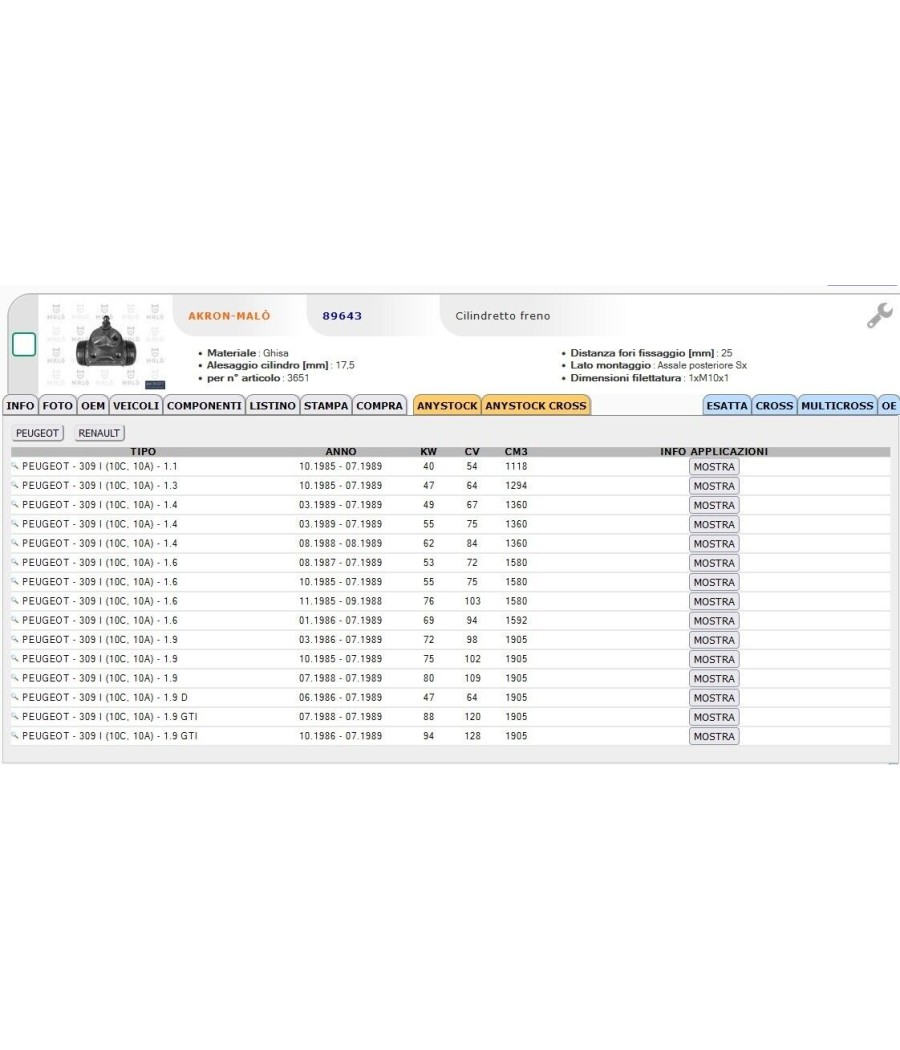Show applications for 1.4 49 kW row
This screenshot has width=900, height=1050.
[x=714, y=506]
